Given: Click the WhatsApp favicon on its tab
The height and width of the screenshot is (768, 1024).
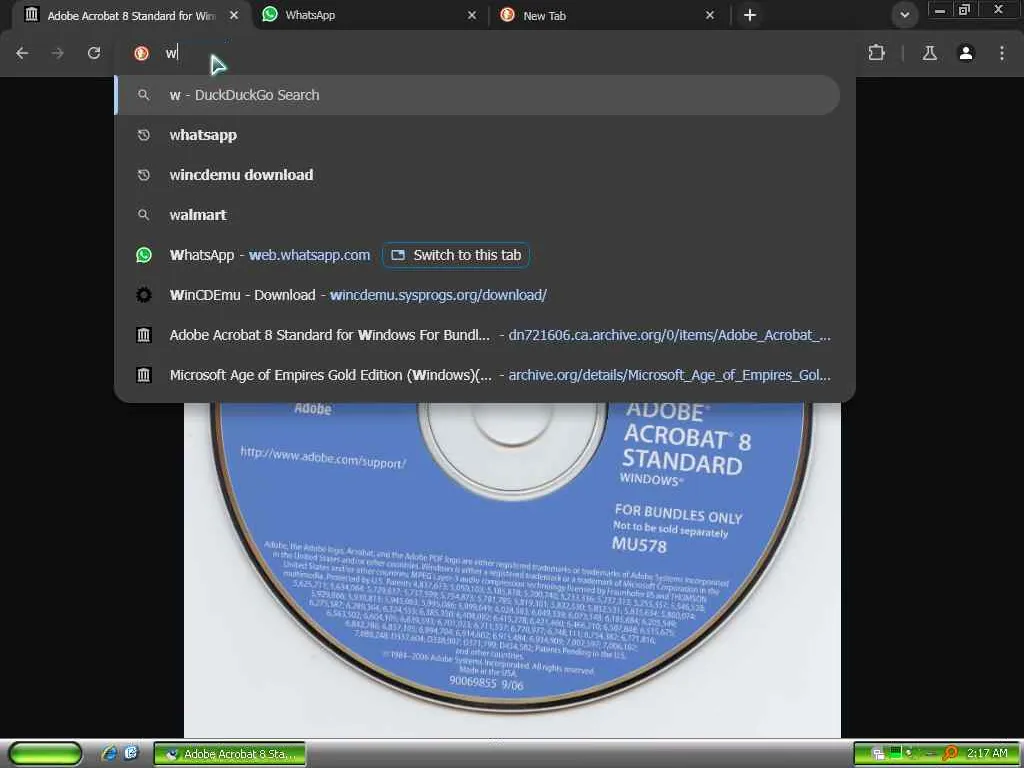Looking at the screenshot, I should pyautogui.click(x=270, y=14).
